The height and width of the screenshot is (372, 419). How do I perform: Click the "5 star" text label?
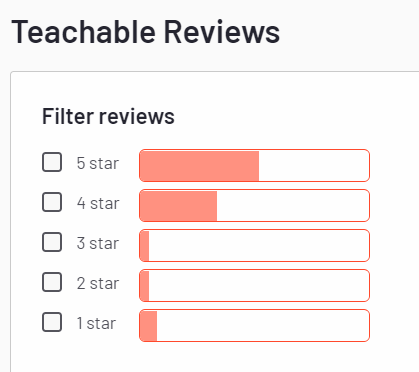(x=98, y=163)
